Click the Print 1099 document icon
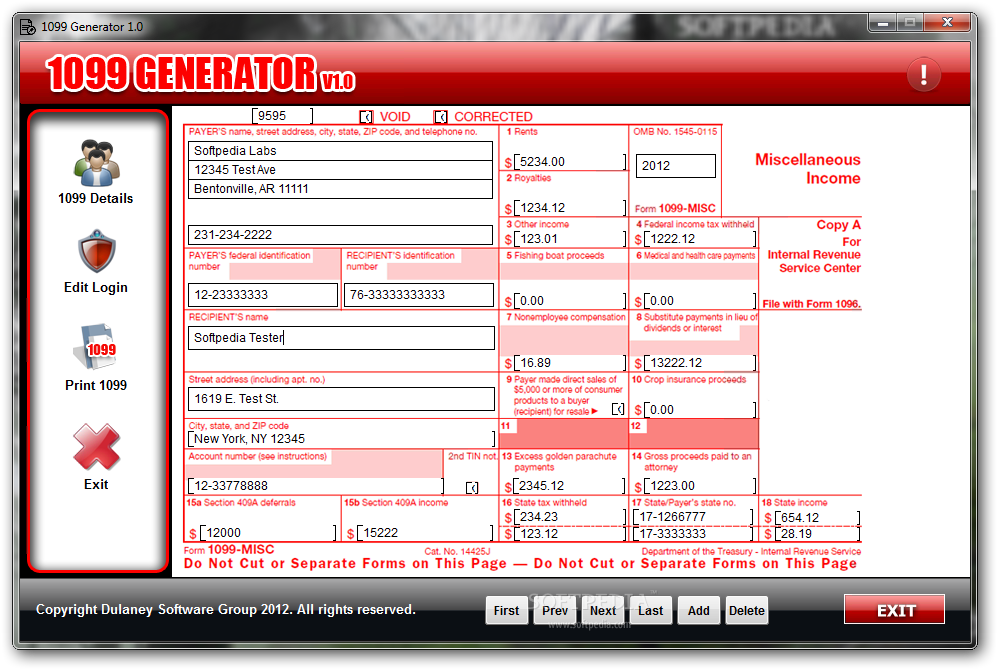The width and height of the screenshot is (998, 670). 95,347
